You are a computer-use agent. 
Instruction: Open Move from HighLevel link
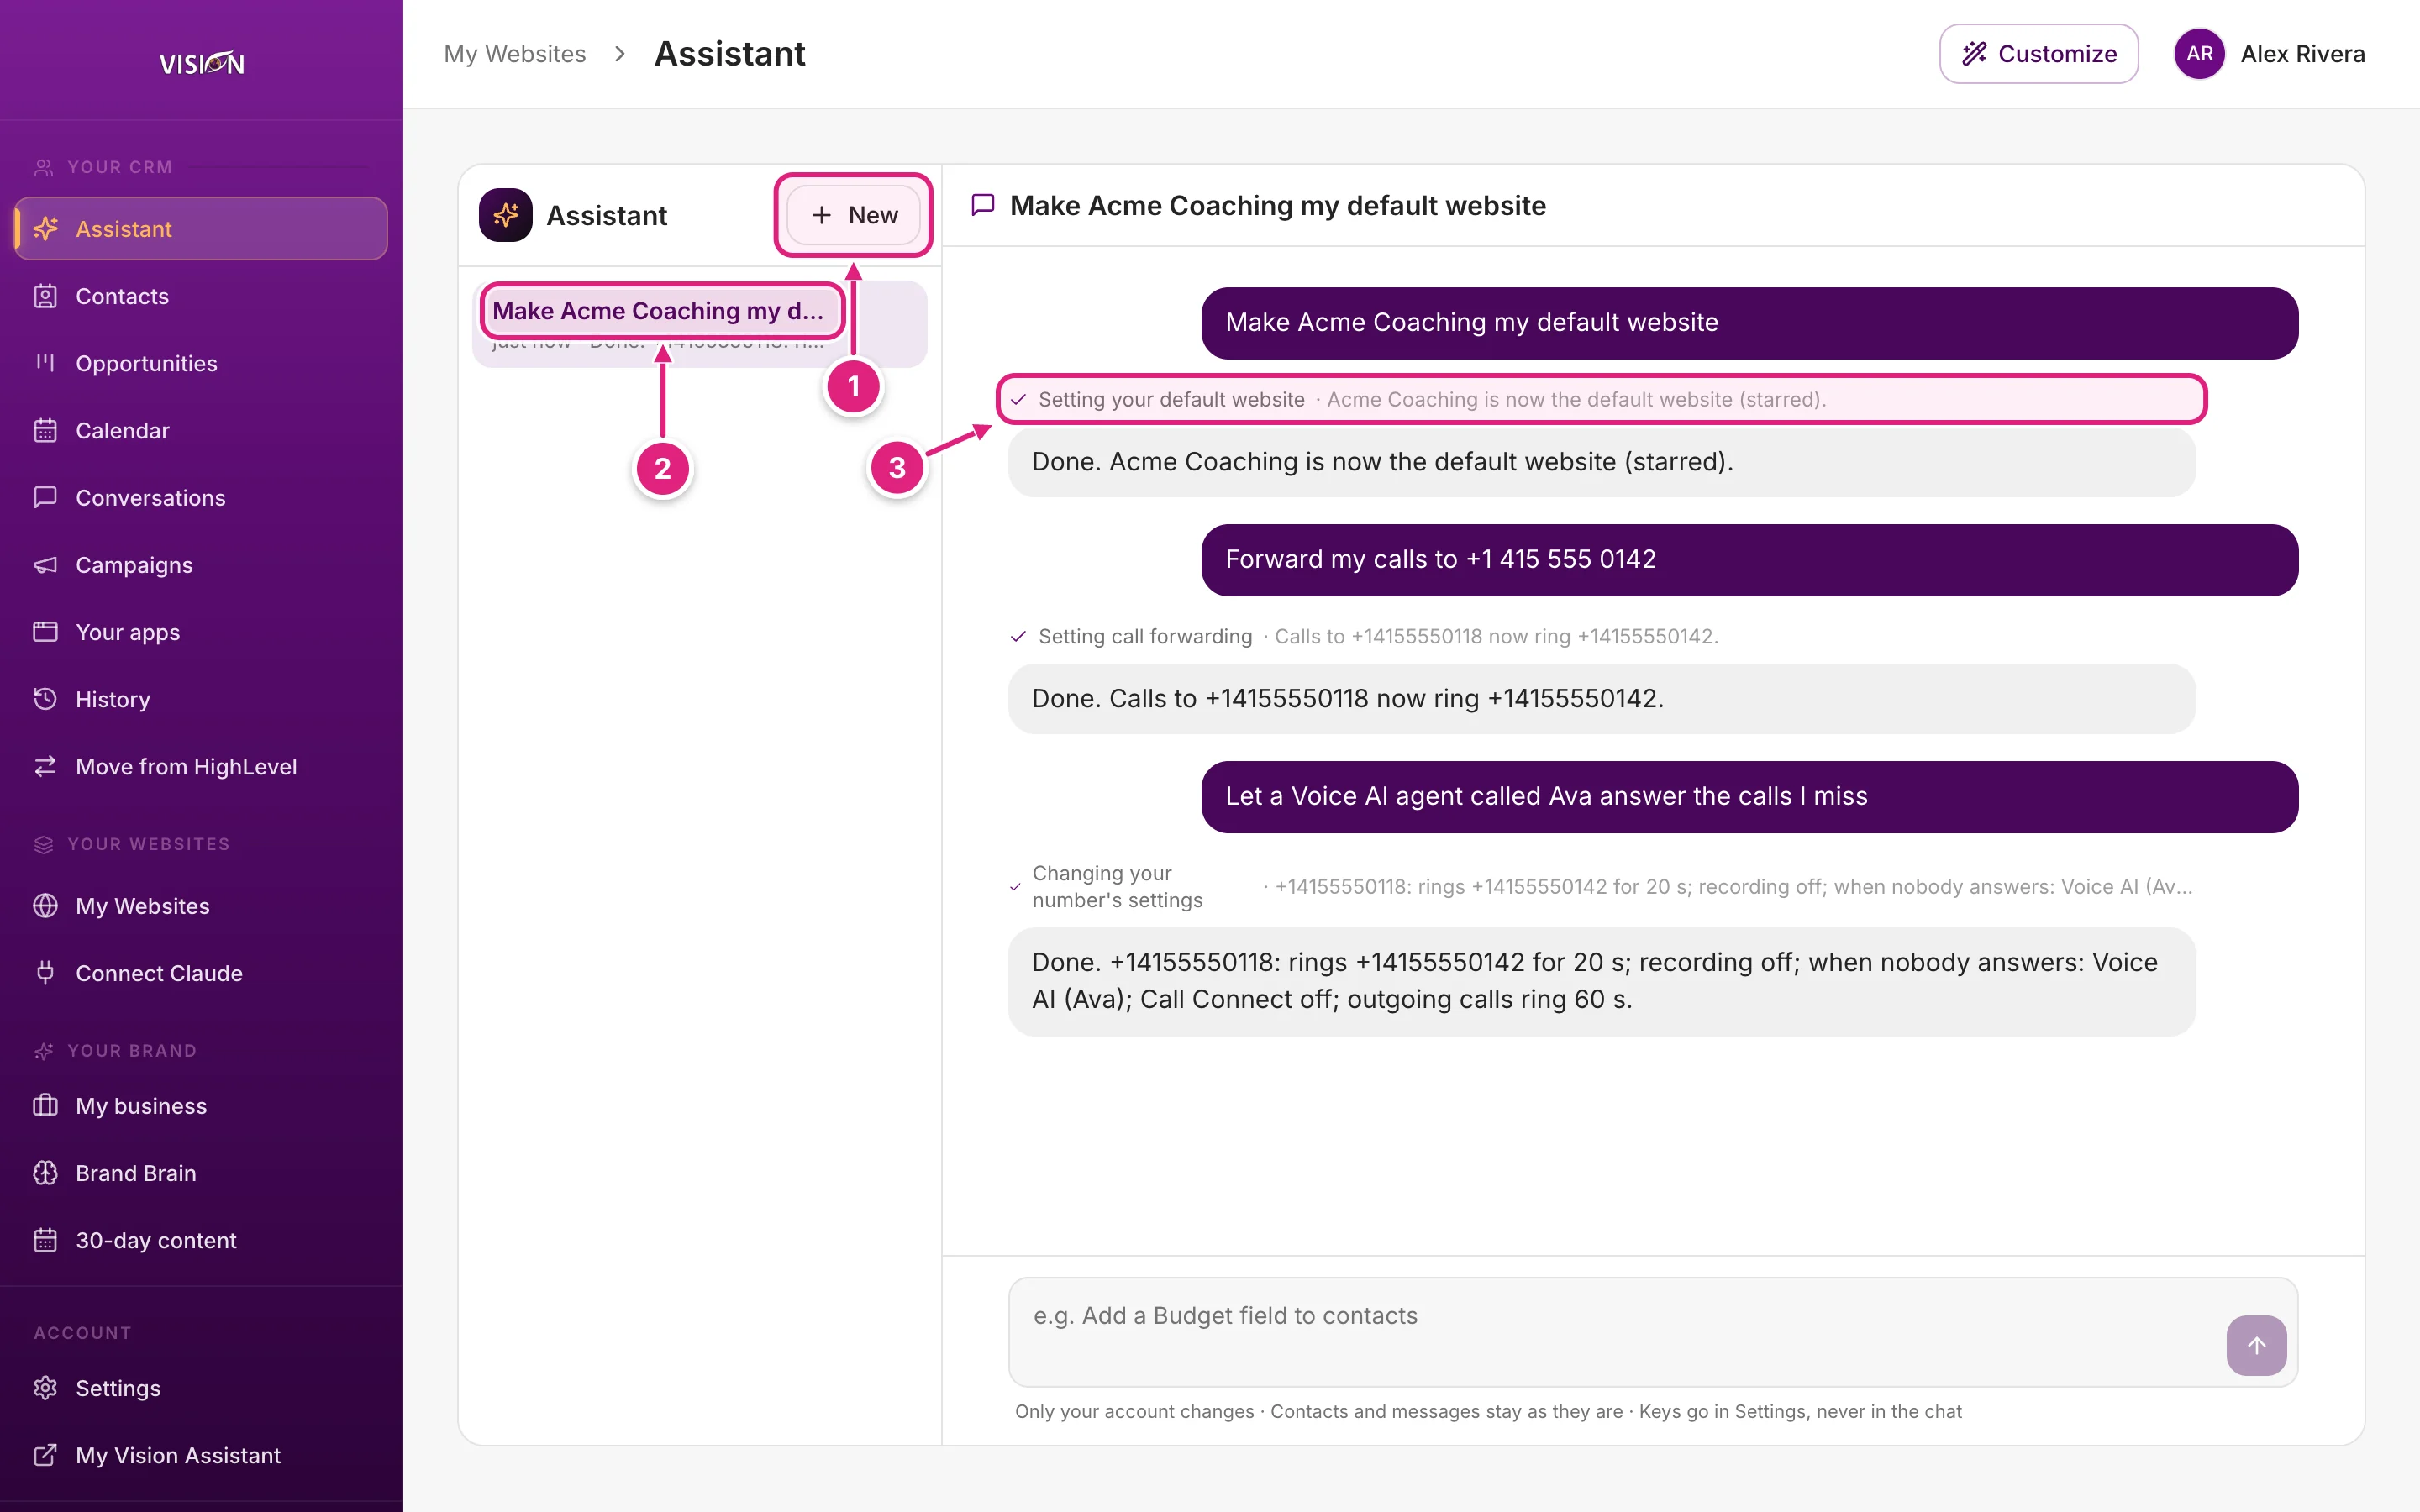[x=201, y=766]
